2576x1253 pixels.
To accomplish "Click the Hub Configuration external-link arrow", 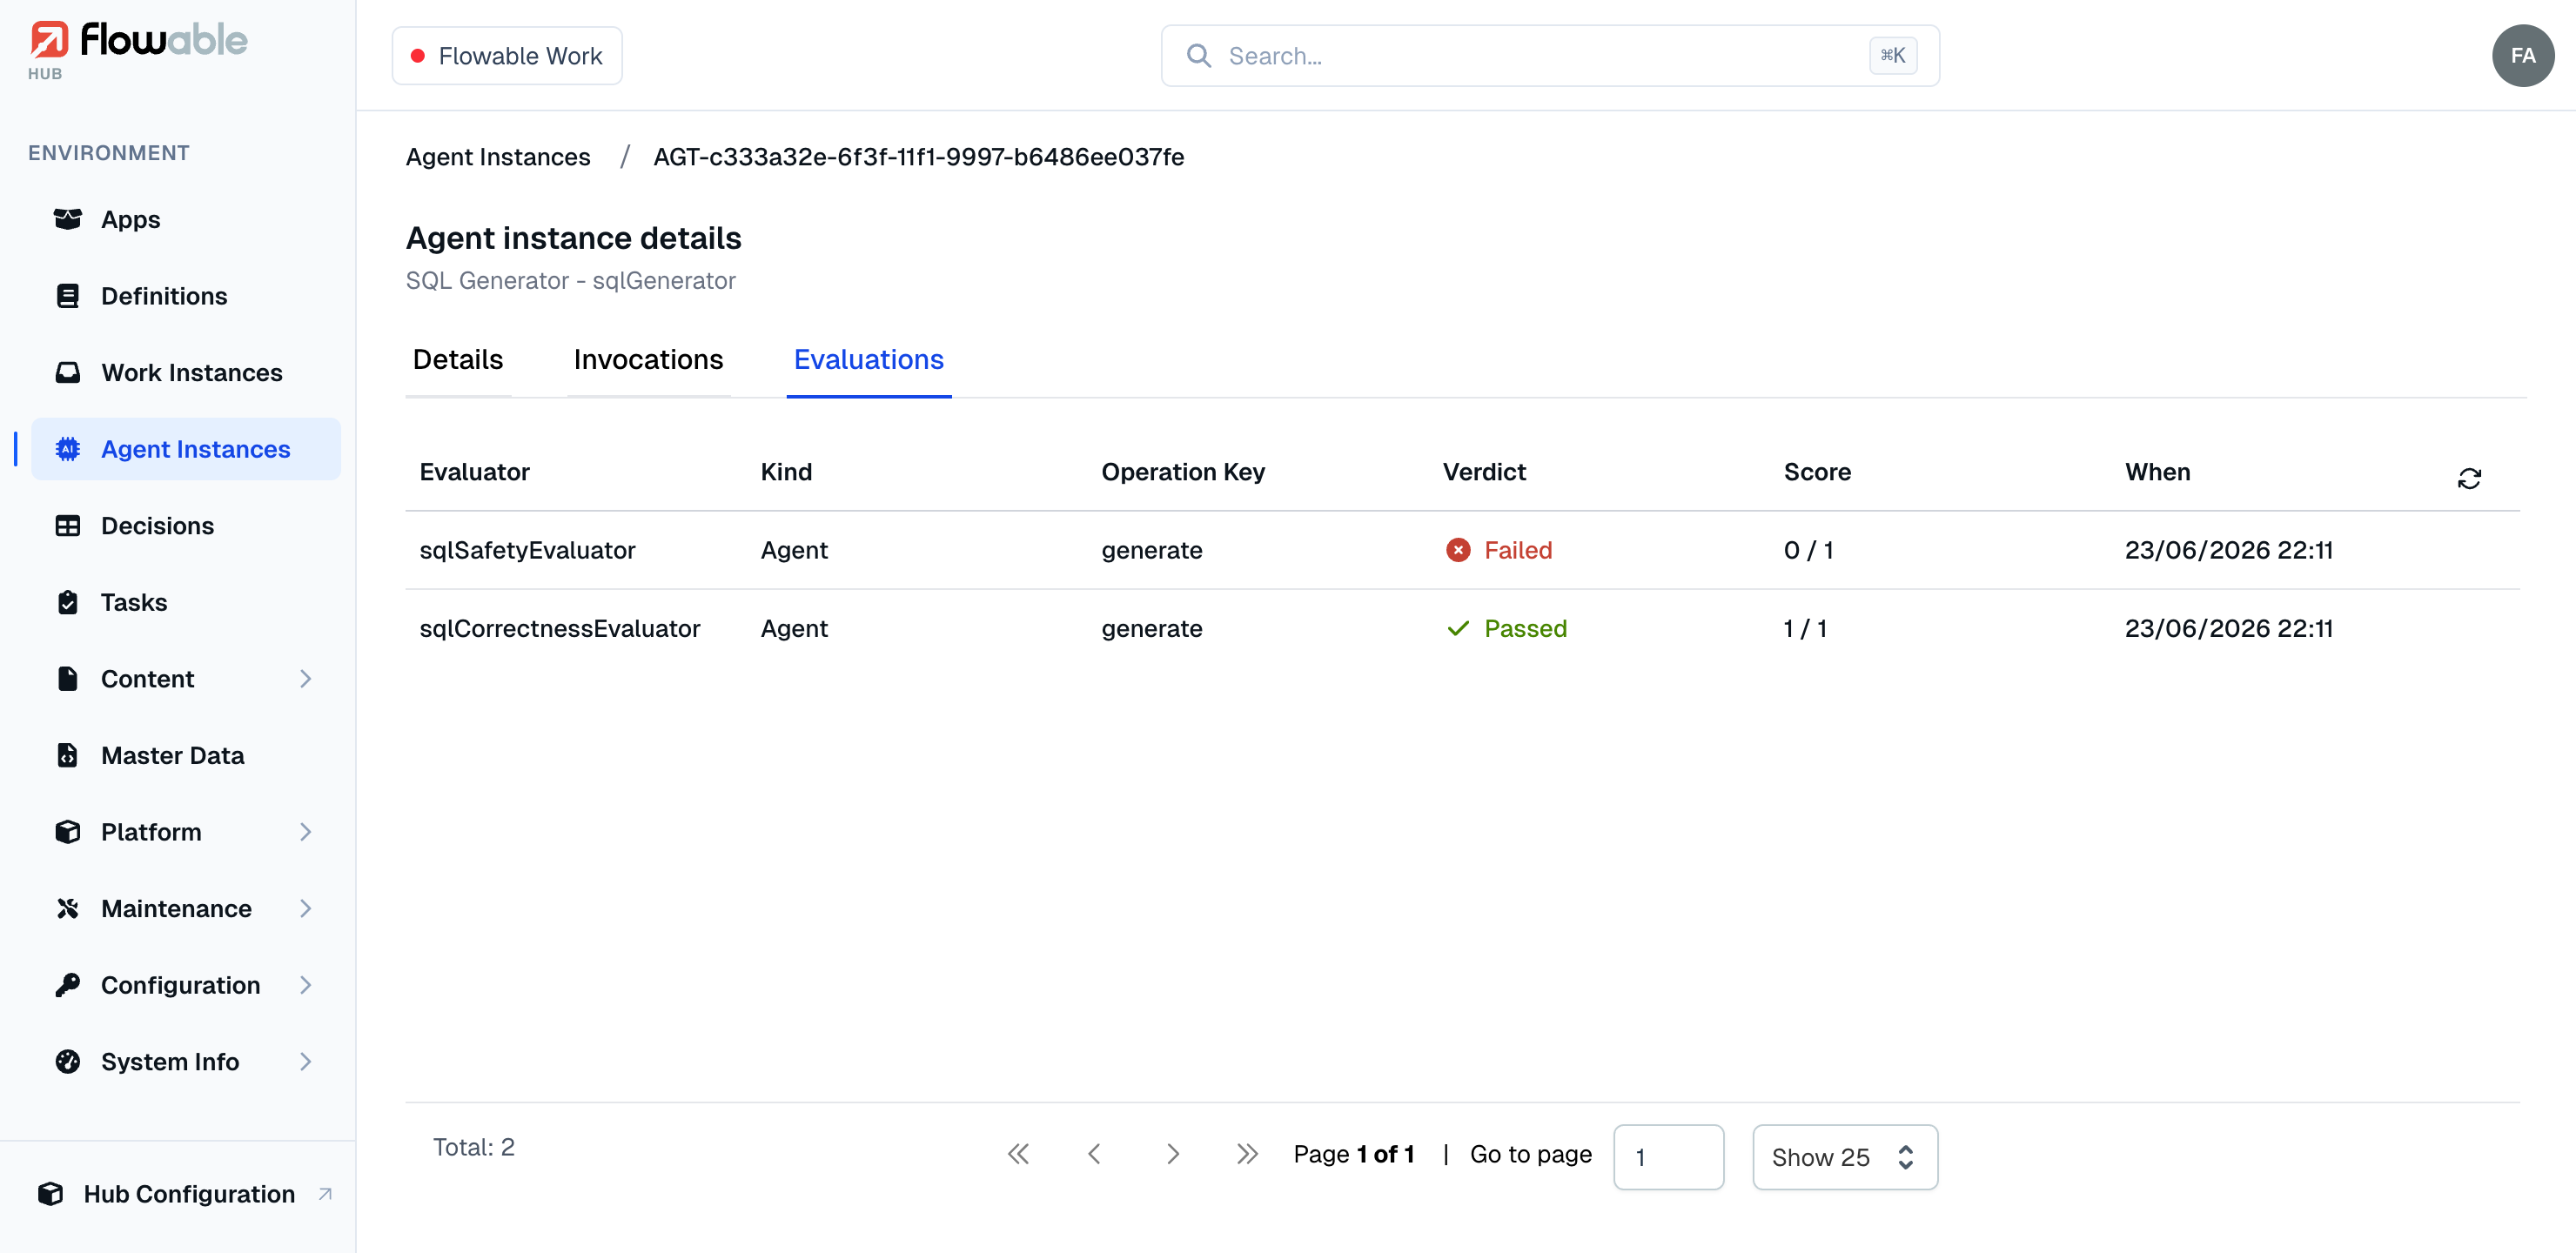I will click(x=325, y=1194).
